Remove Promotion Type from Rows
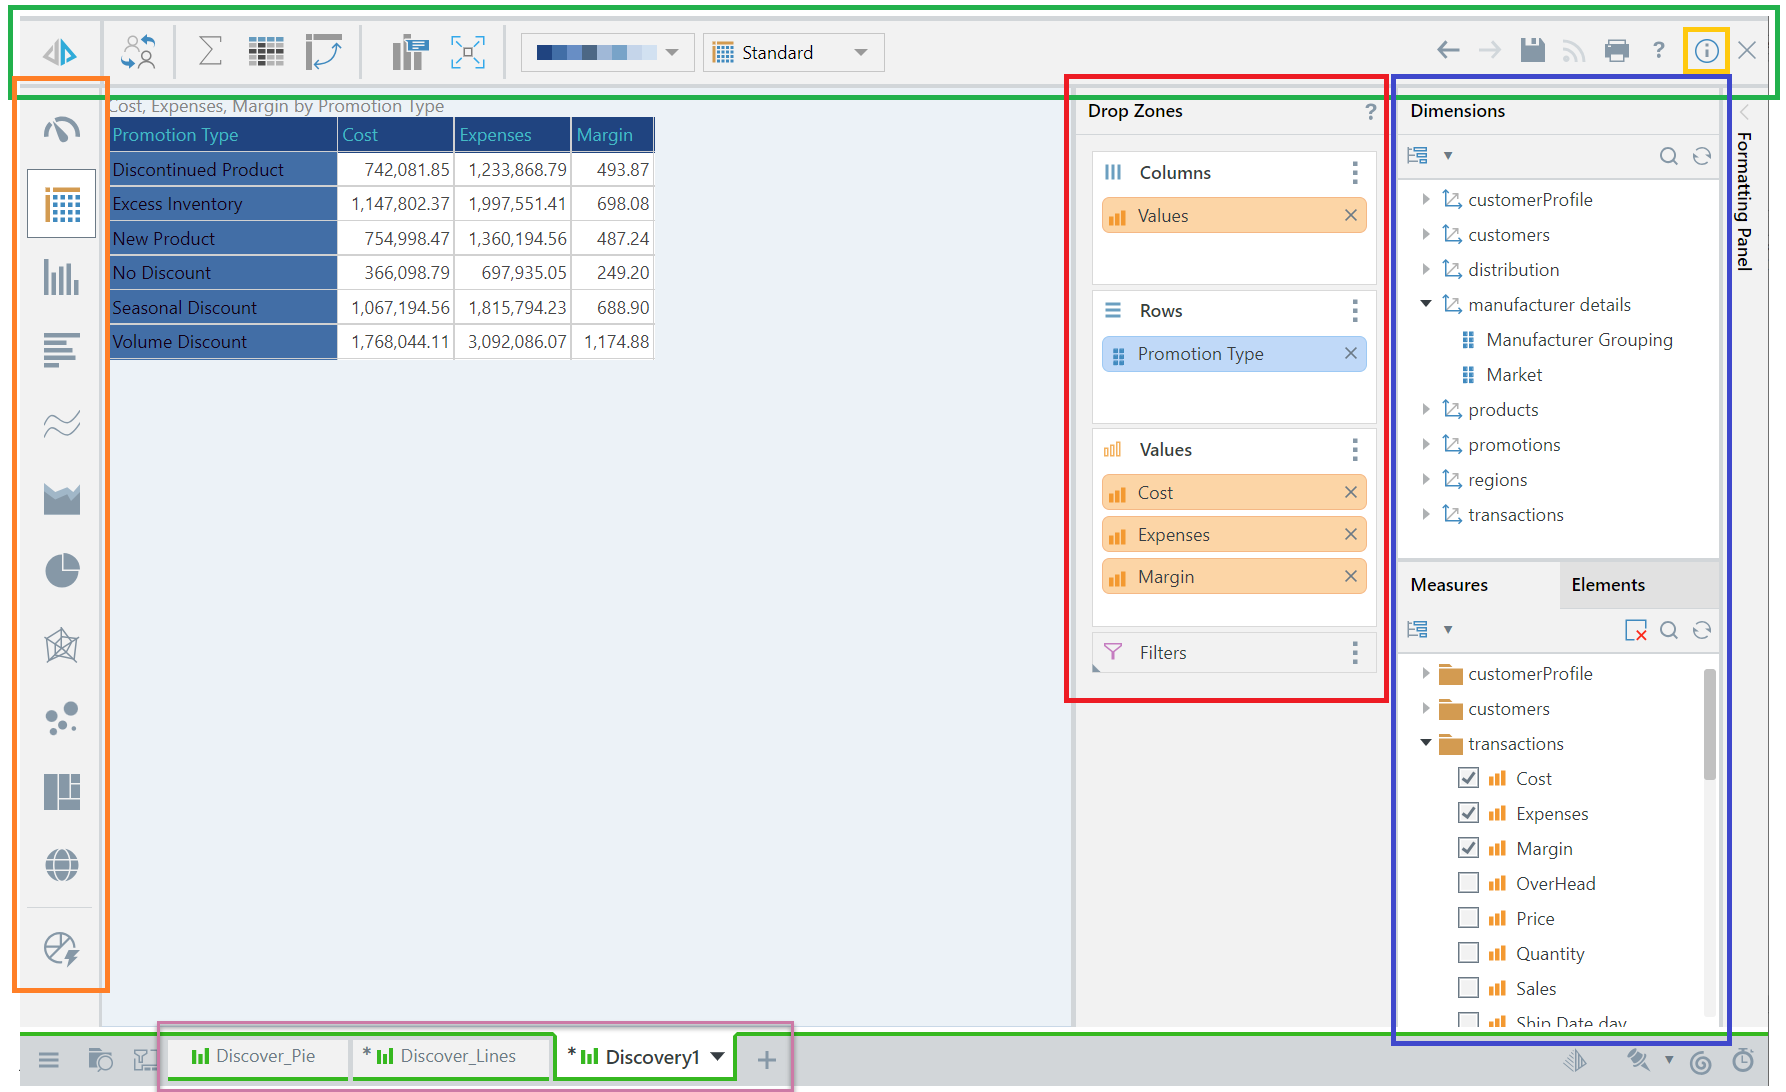Viewport: 1786px width, 1092px height. (1350, 353)
